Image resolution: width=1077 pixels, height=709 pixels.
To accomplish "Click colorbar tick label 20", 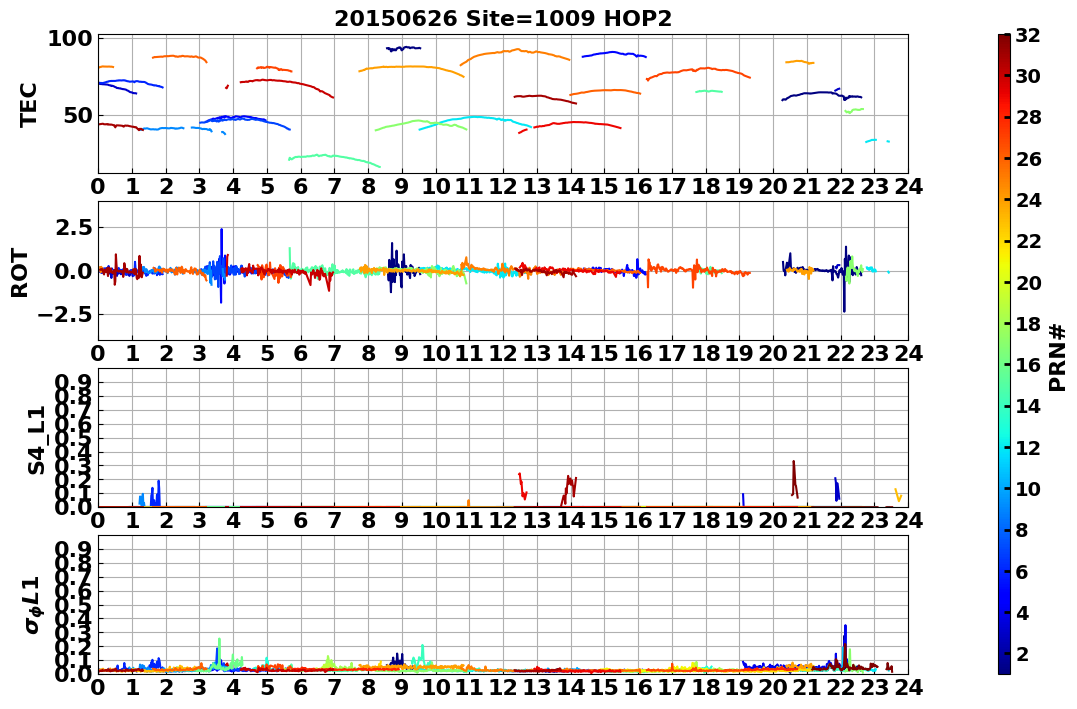I will click(1029, 282).
